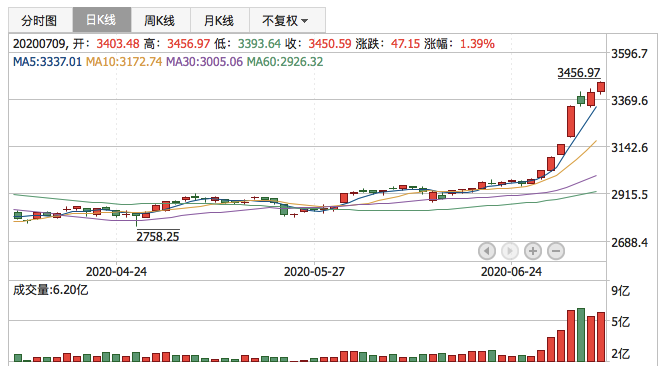The image size is (663, 375).
Task: Click the 2688.4 price axis value
Action: click(629, 242)
